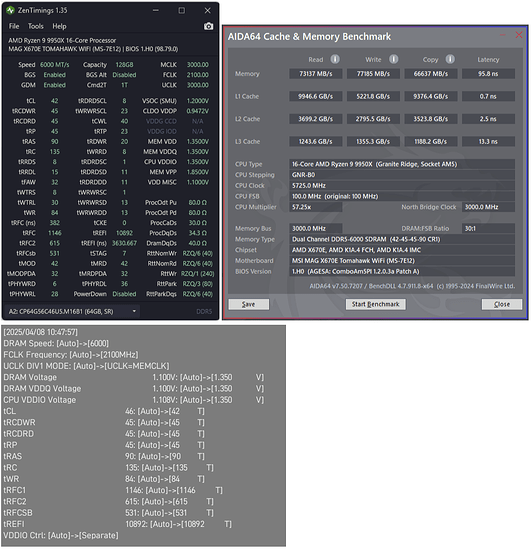The width and height of the screenshot is (532, 550).
Task: Click the ZenTimings camera screenshot icon
Action: tap(208, 26)
